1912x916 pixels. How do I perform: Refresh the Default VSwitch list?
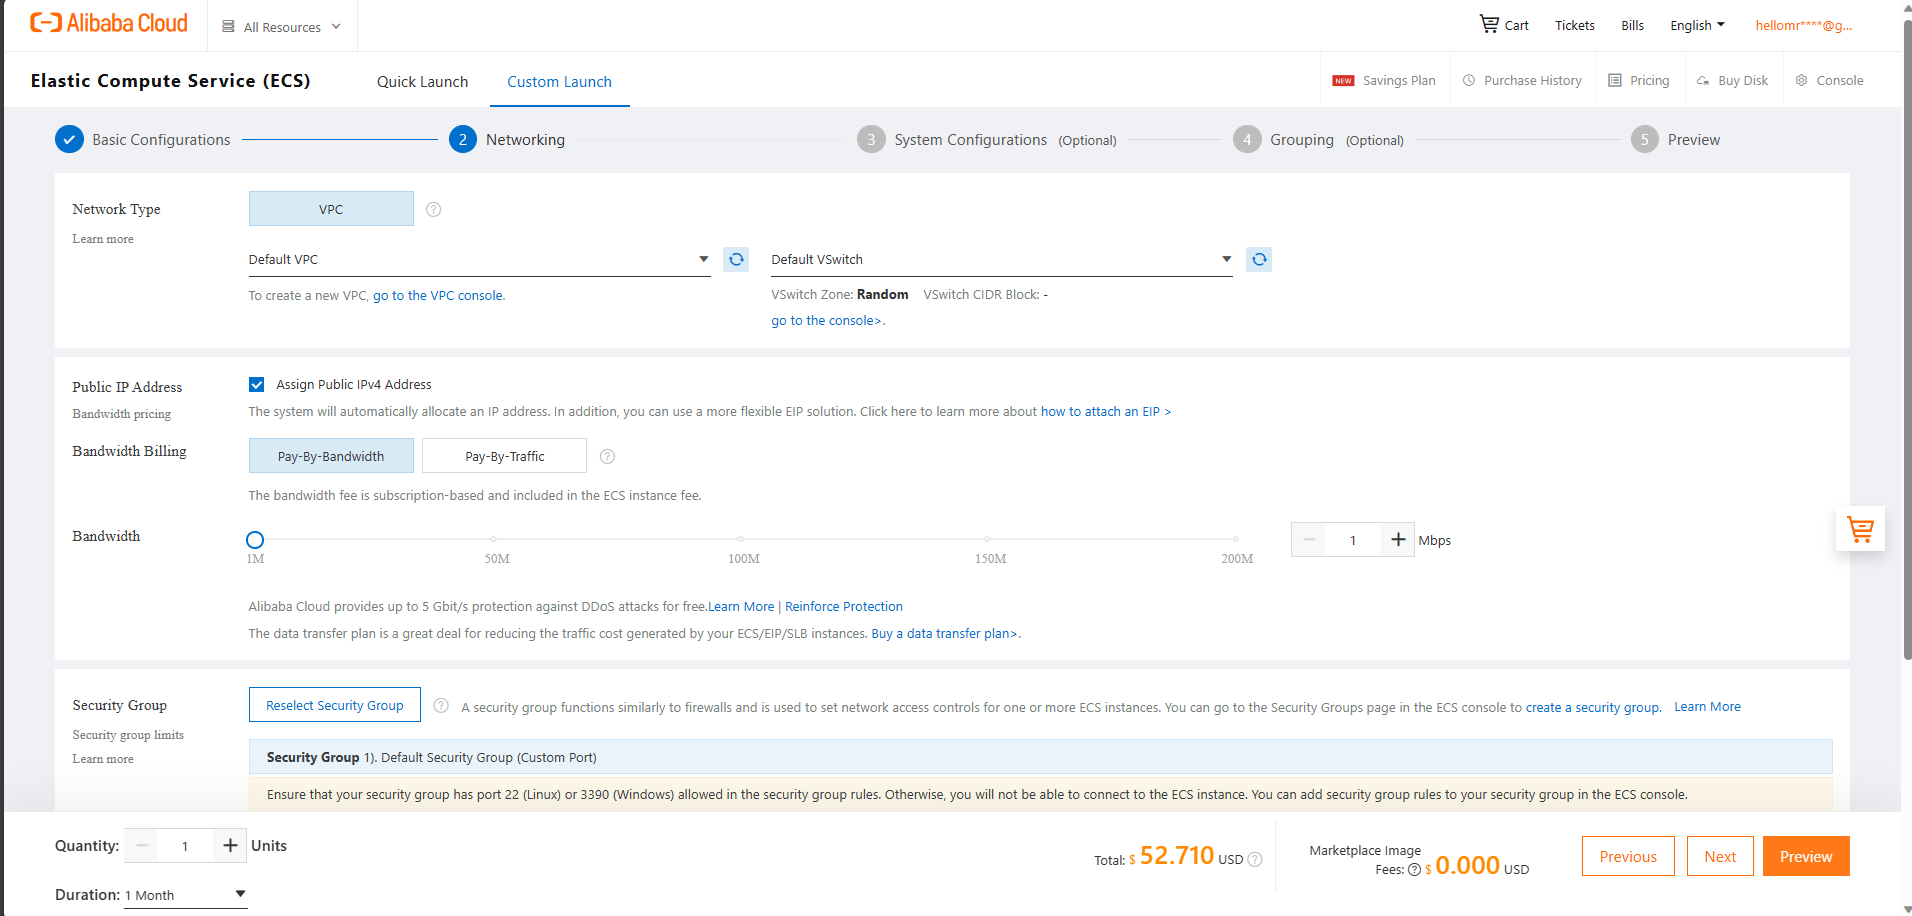1259,259
